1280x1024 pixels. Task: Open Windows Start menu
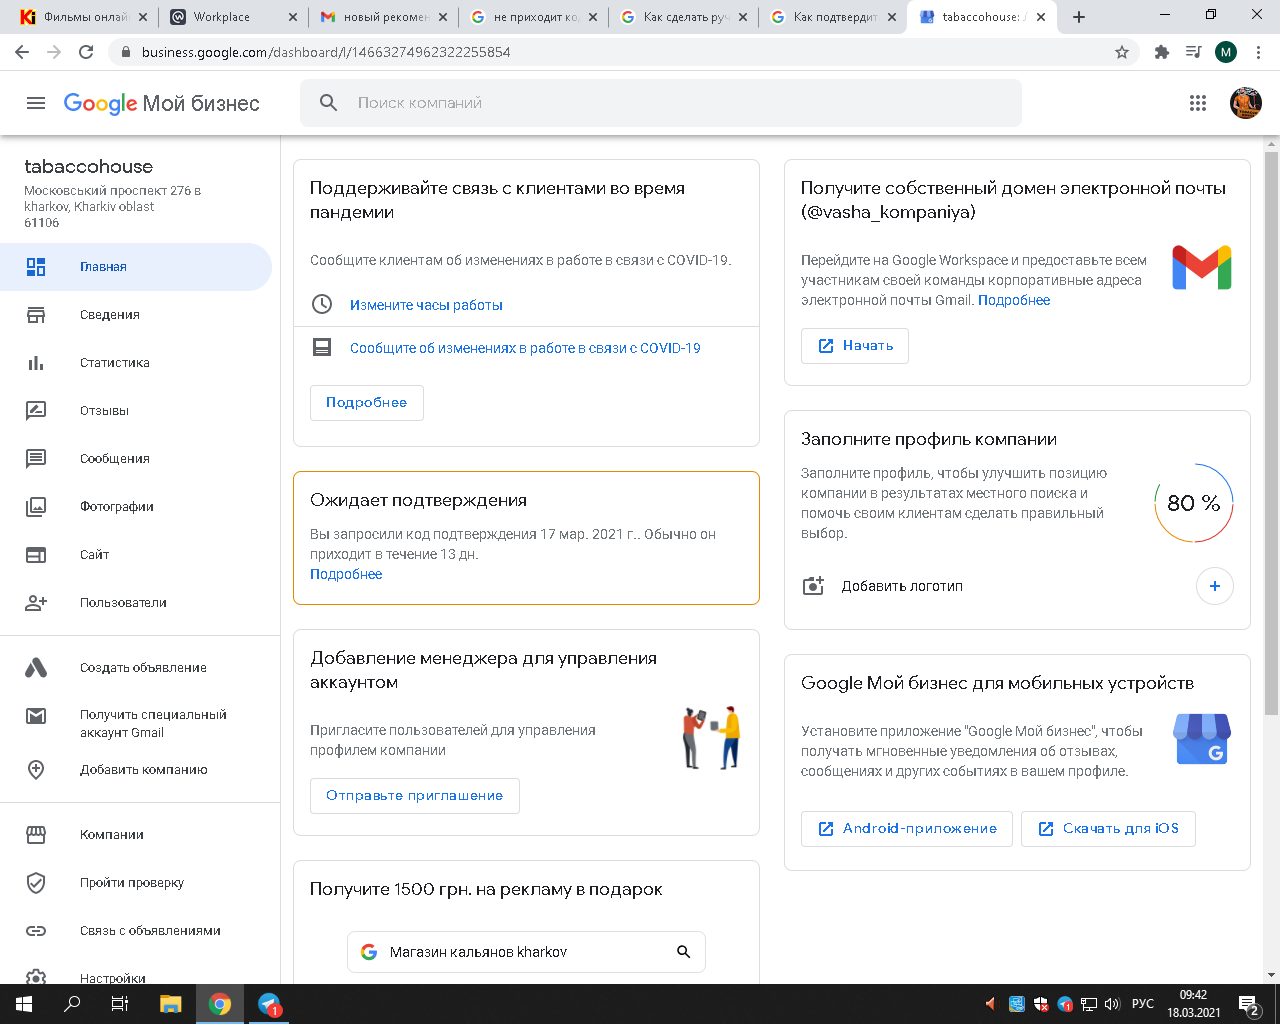click(24, 1004)
